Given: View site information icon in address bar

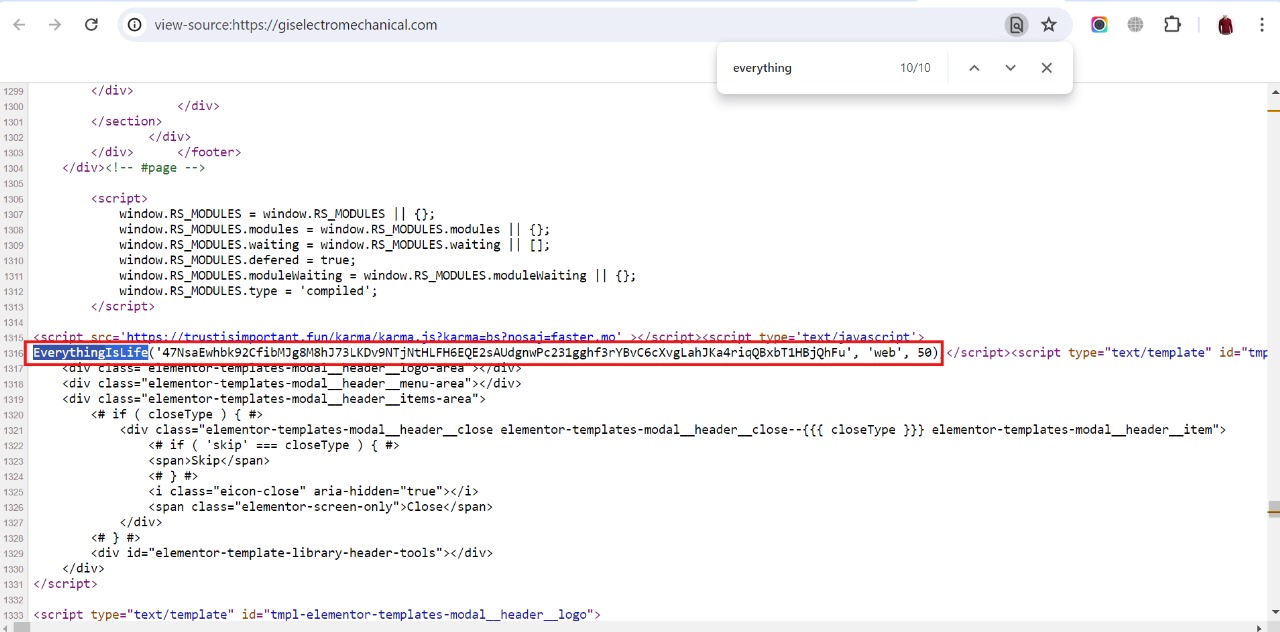Looking at the screenshot, I should tap(135, 25).
